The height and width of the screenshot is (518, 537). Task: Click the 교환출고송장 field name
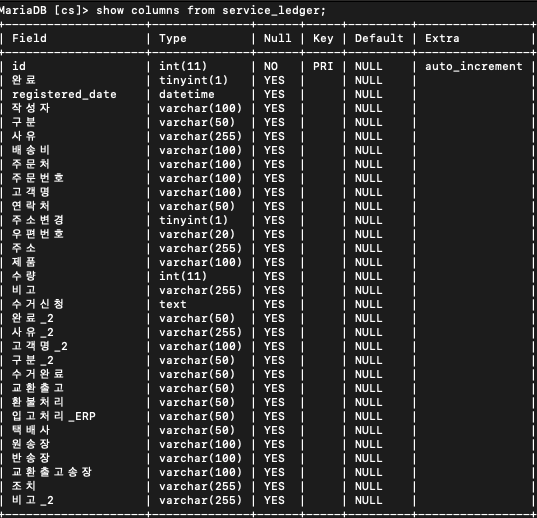point(52,472)
